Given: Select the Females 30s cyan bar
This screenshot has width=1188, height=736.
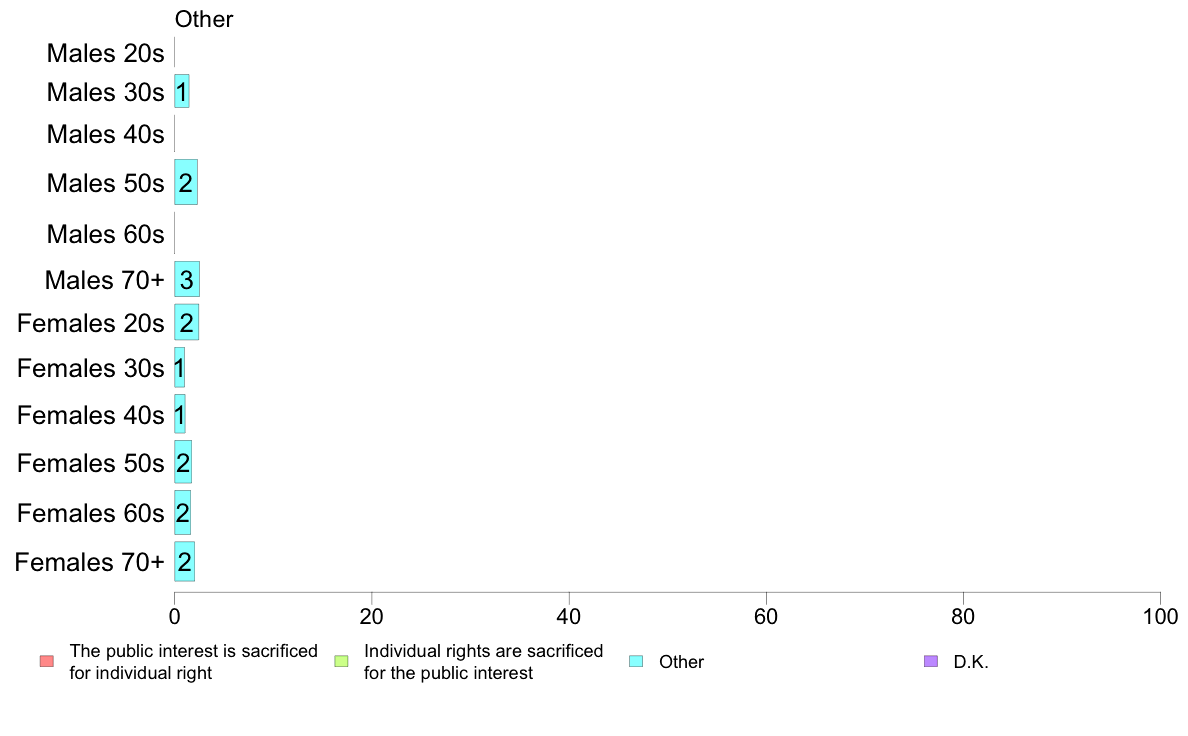Looking at the screenshot, I should coord(180,368).
